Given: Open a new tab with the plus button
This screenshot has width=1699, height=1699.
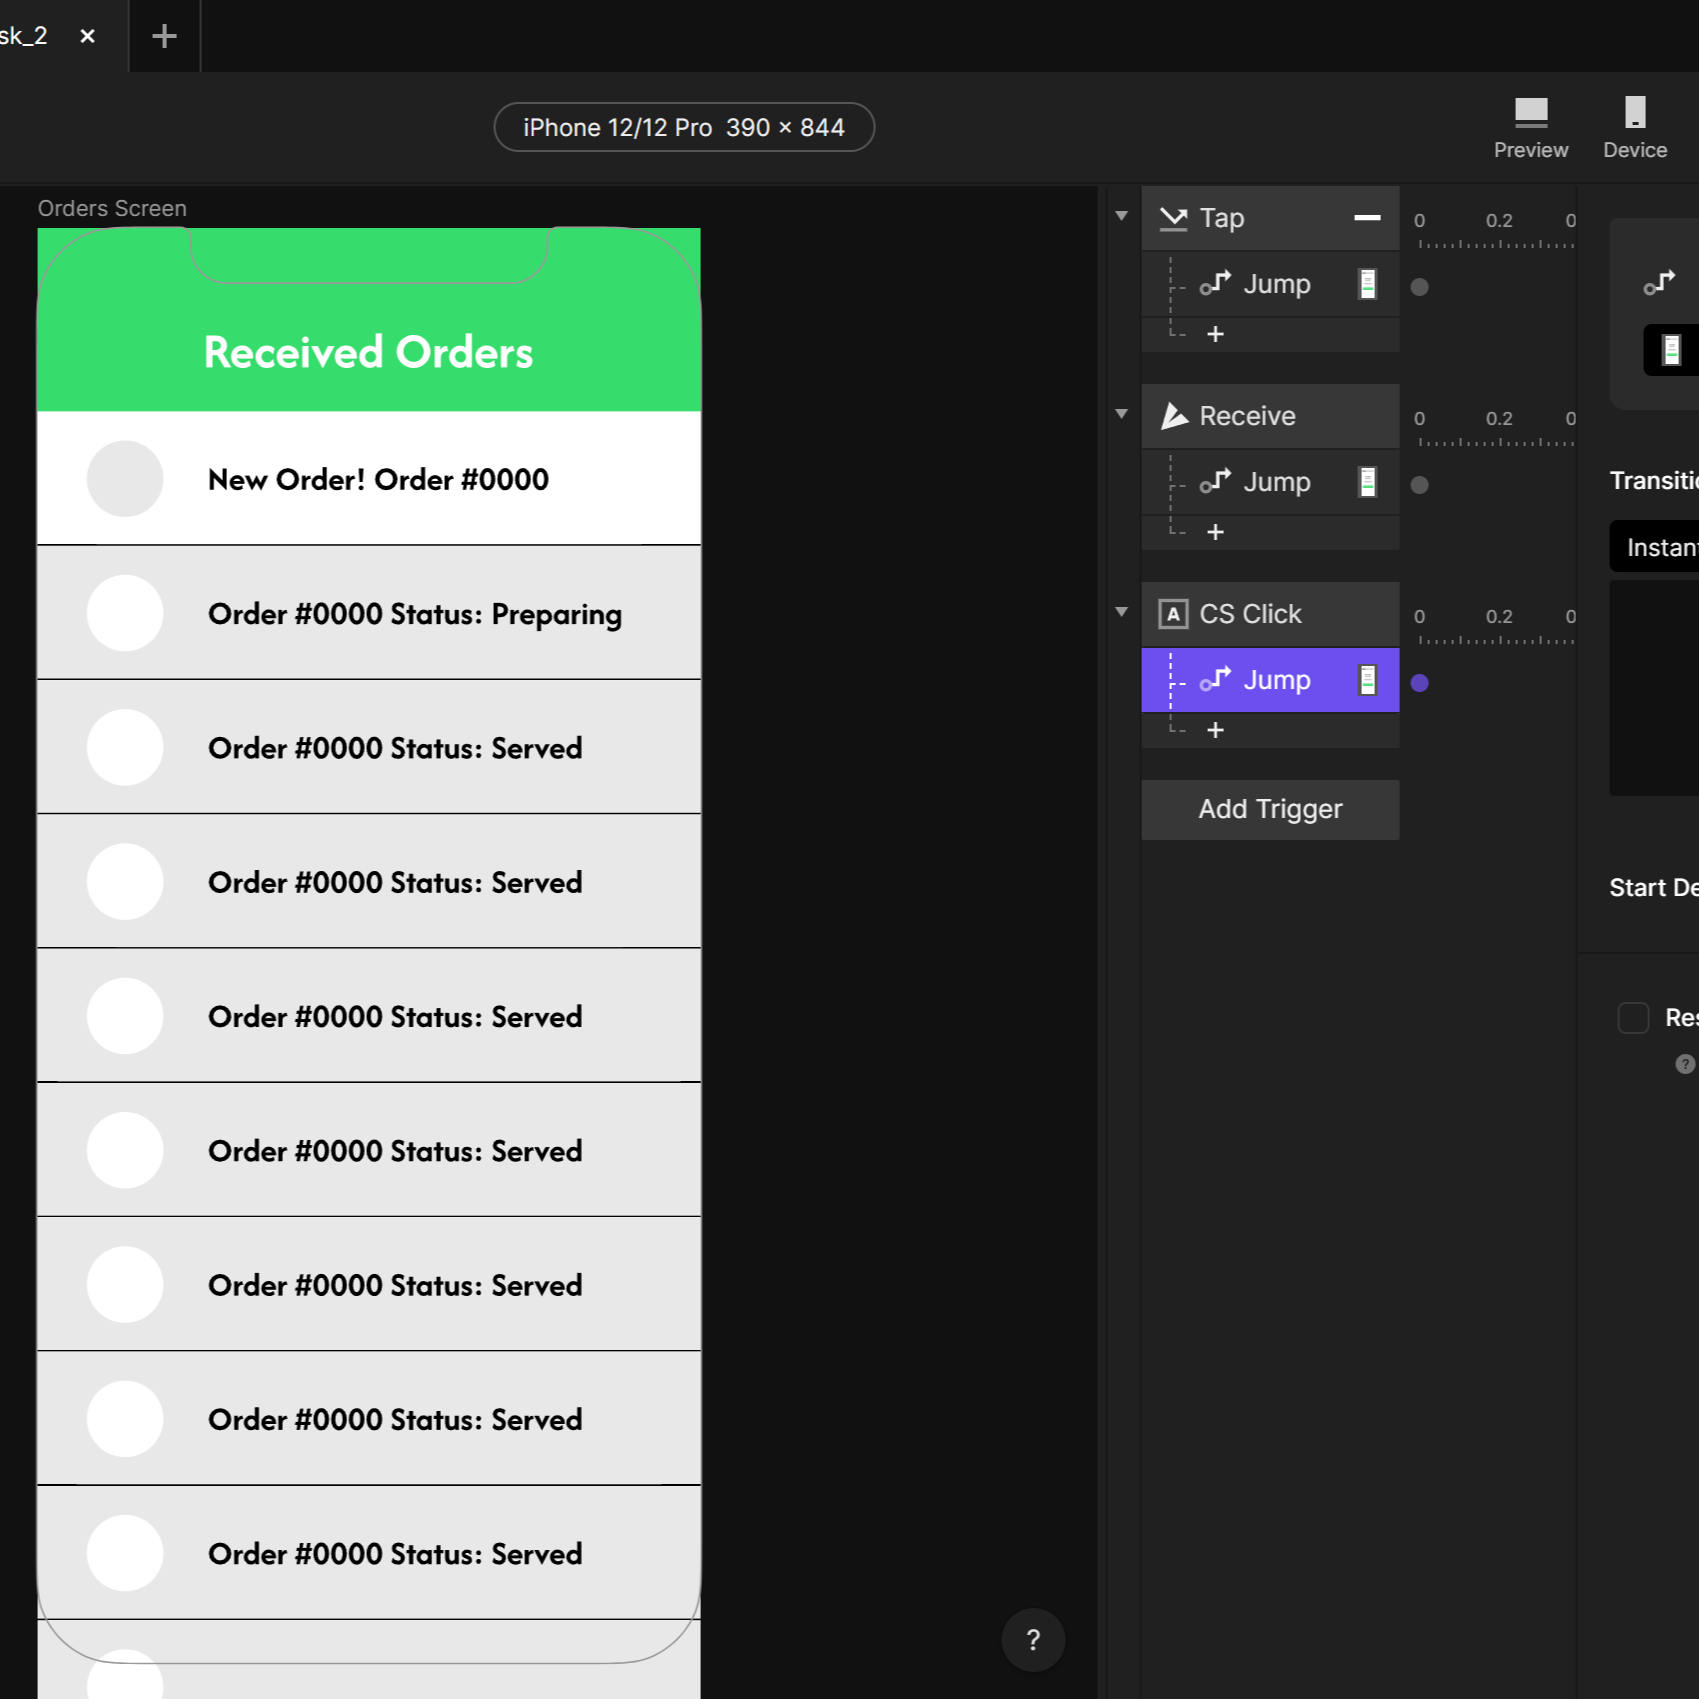Looking at the screenshot, I should (x=163, y=35).
